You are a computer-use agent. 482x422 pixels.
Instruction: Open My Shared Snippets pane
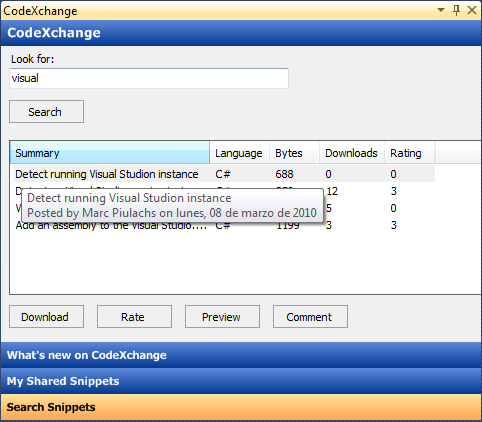point(241,381)
